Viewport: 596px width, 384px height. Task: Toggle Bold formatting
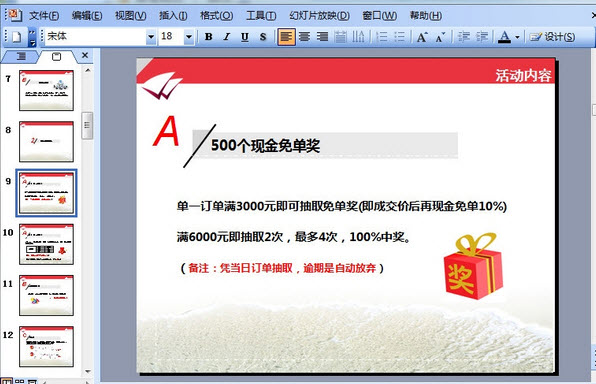(x=208, y=36)
